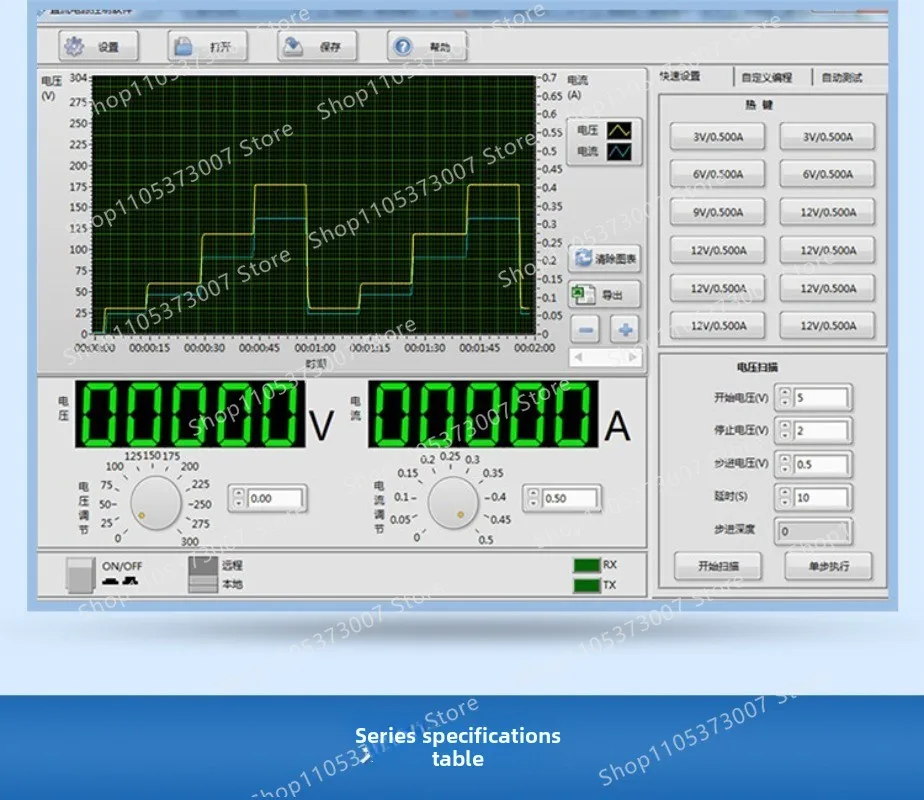Select the right-column 6V/0.500A hotkey
The width and height of the screenshot is (924, 800).
pos(827,174)
